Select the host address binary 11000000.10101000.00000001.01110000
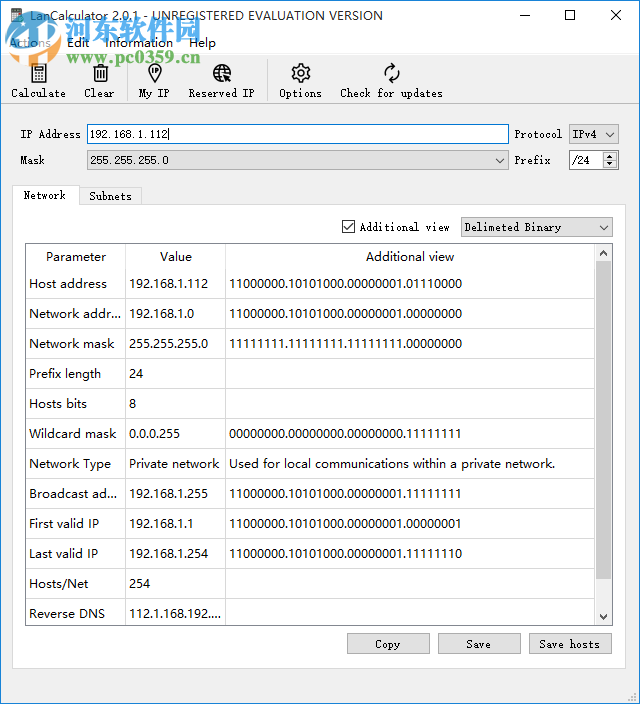The height and width of the screenshot is (704, 640). 345,284
